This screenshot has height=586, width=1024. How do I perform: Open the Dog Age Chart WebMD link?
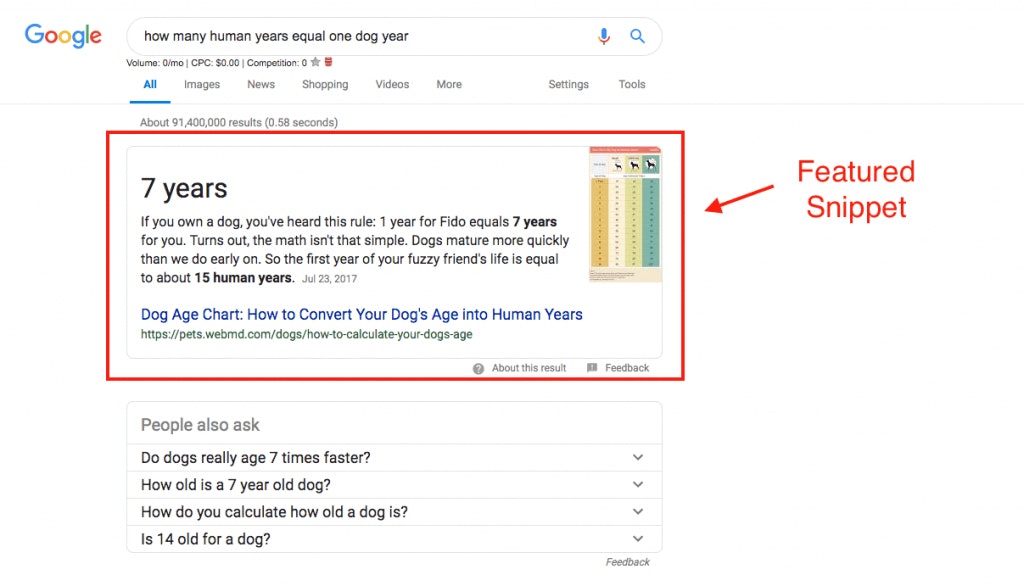pos(361,314)
